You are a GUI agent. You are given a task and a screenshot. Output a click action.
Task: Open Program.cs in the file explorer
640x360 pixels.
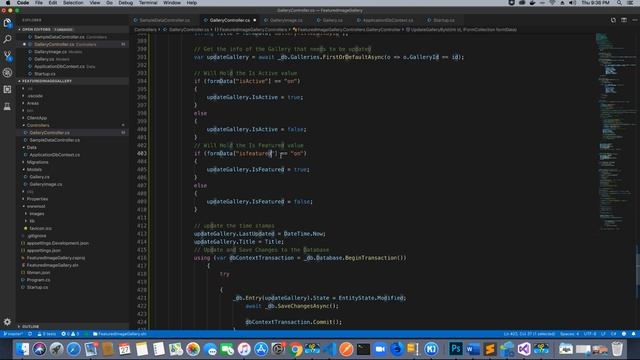pos(38,280)
